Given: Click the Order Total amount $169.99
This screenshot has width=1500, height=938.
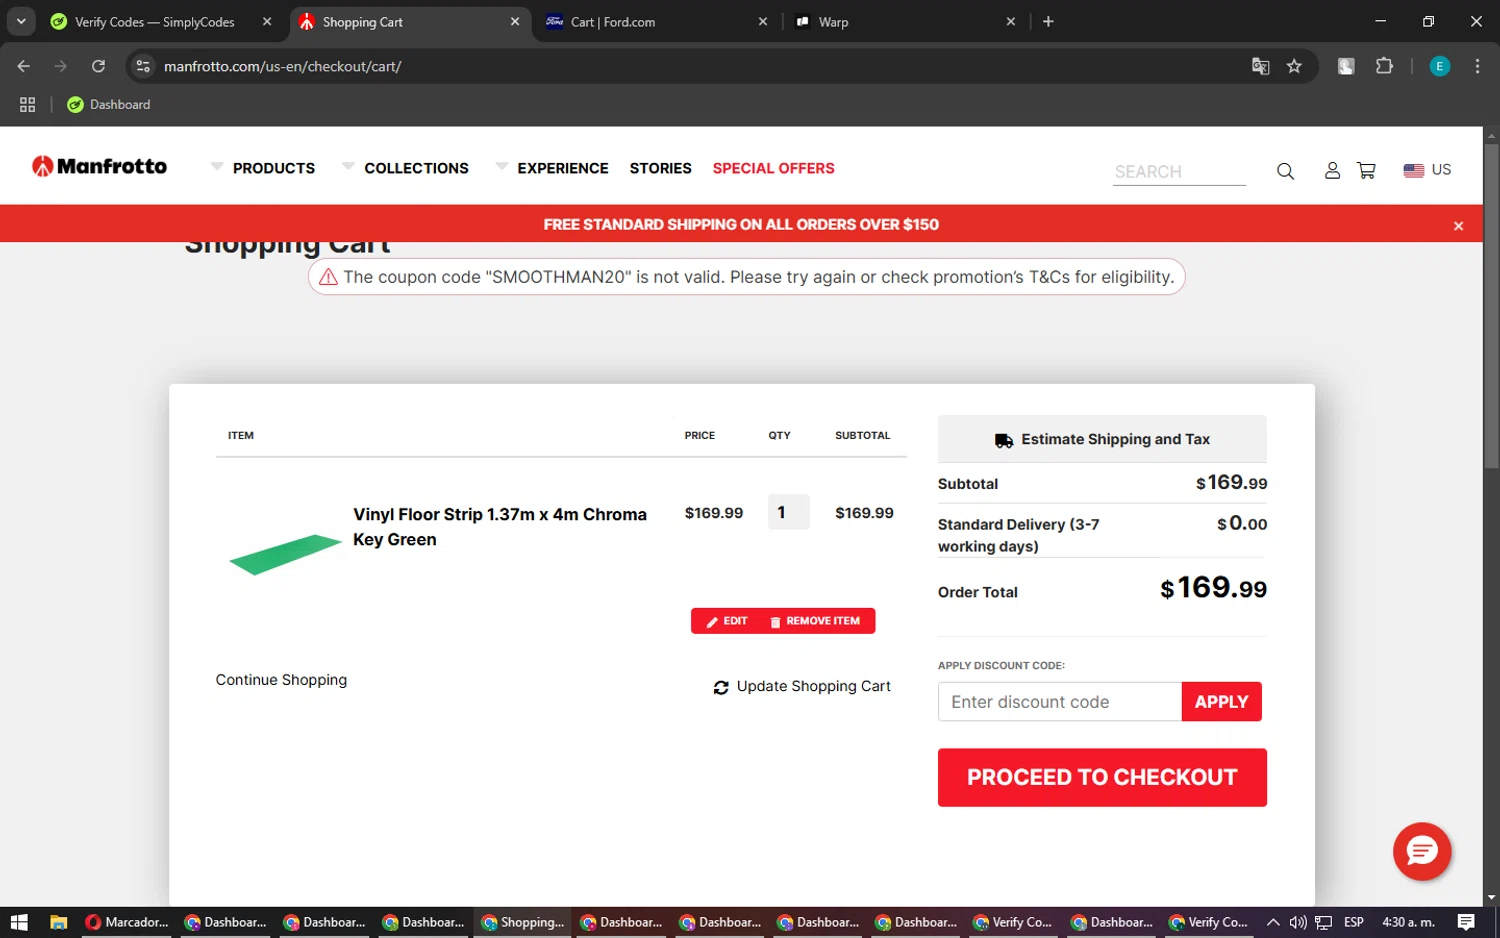Looking at the screenshot, I should 1213,588.
